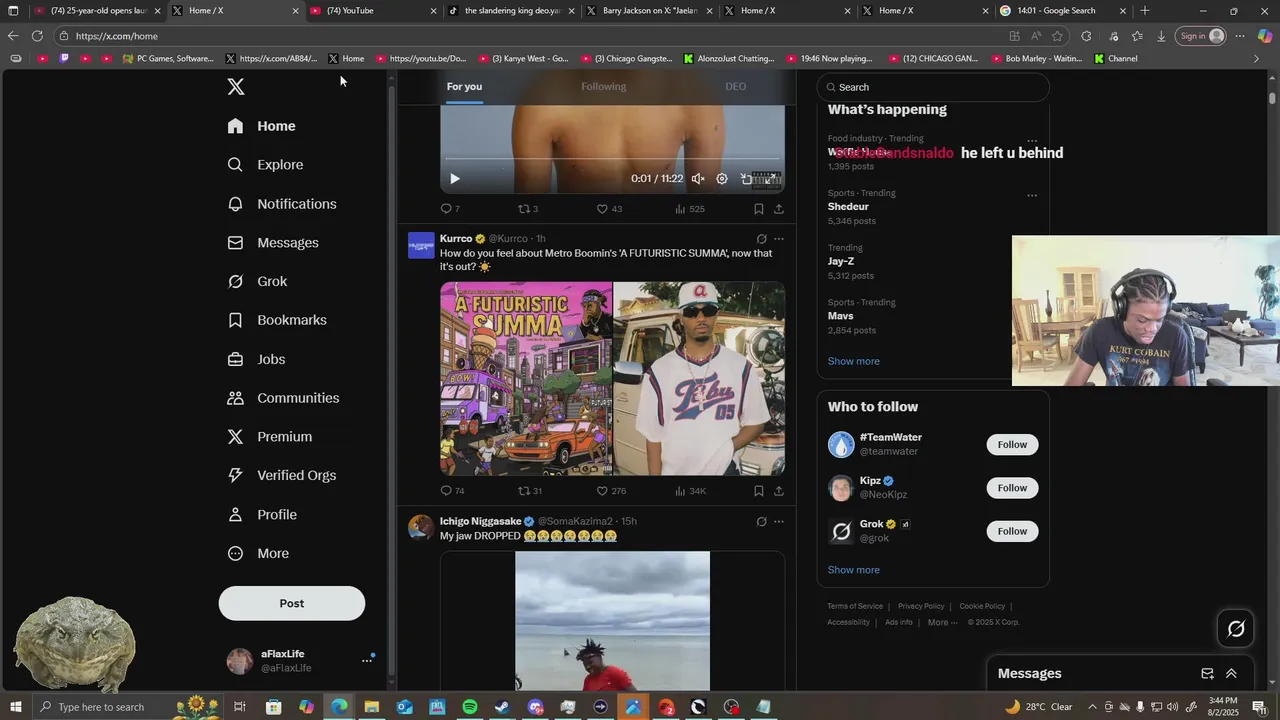
Task: Seek along the video progress bar
Action: (612, 159)
